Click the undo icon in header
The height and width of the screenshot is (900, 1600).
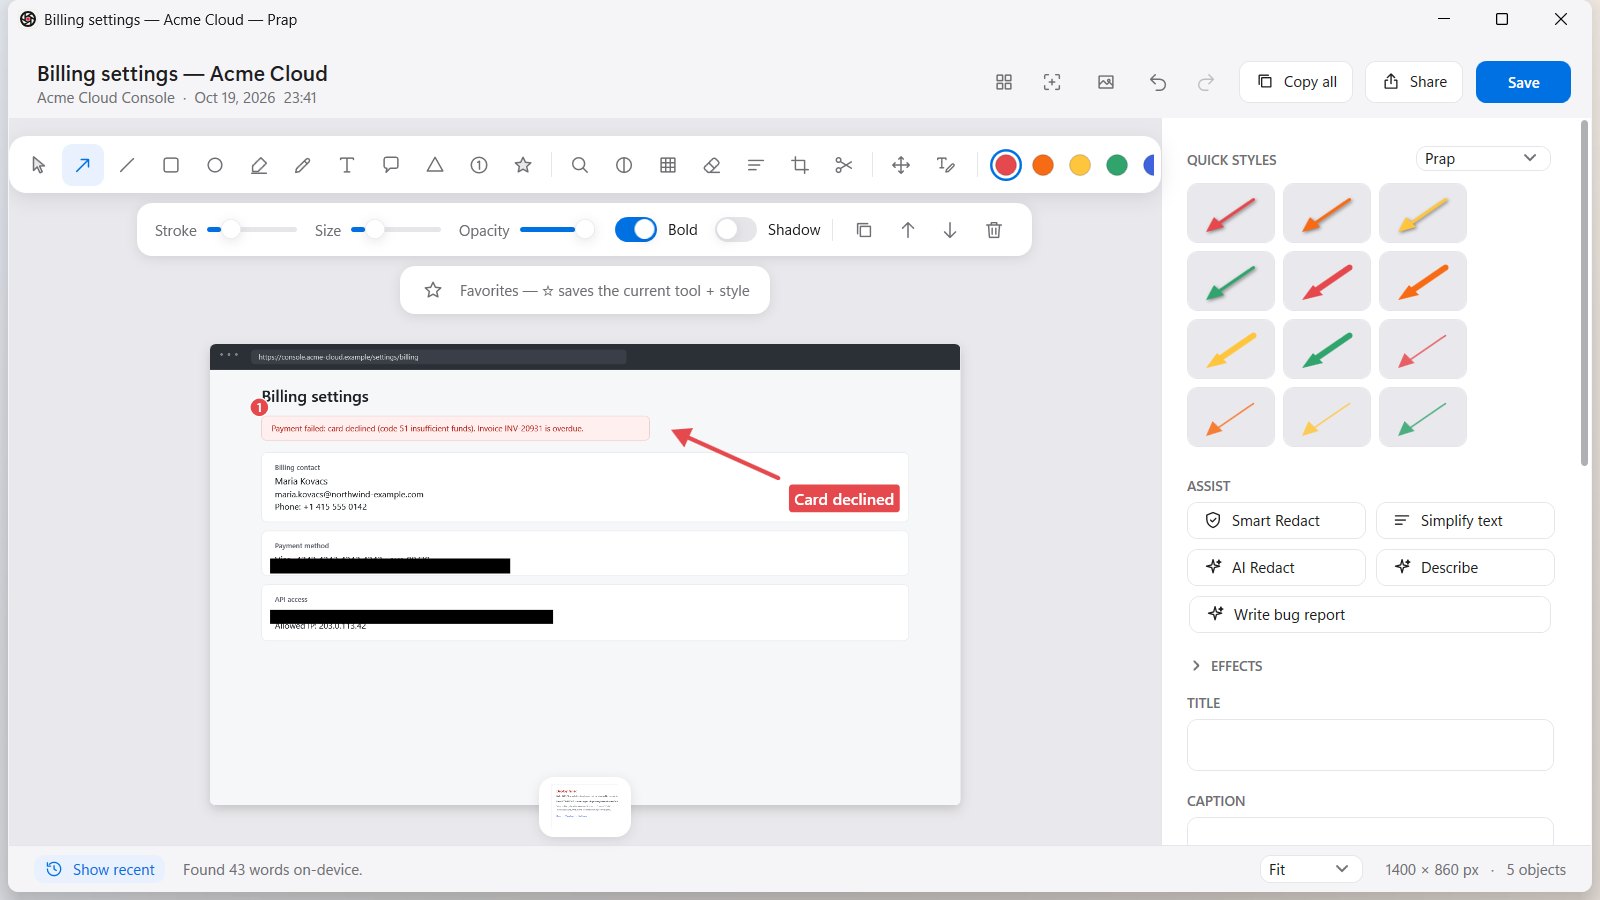click(x=1158, y=82)
